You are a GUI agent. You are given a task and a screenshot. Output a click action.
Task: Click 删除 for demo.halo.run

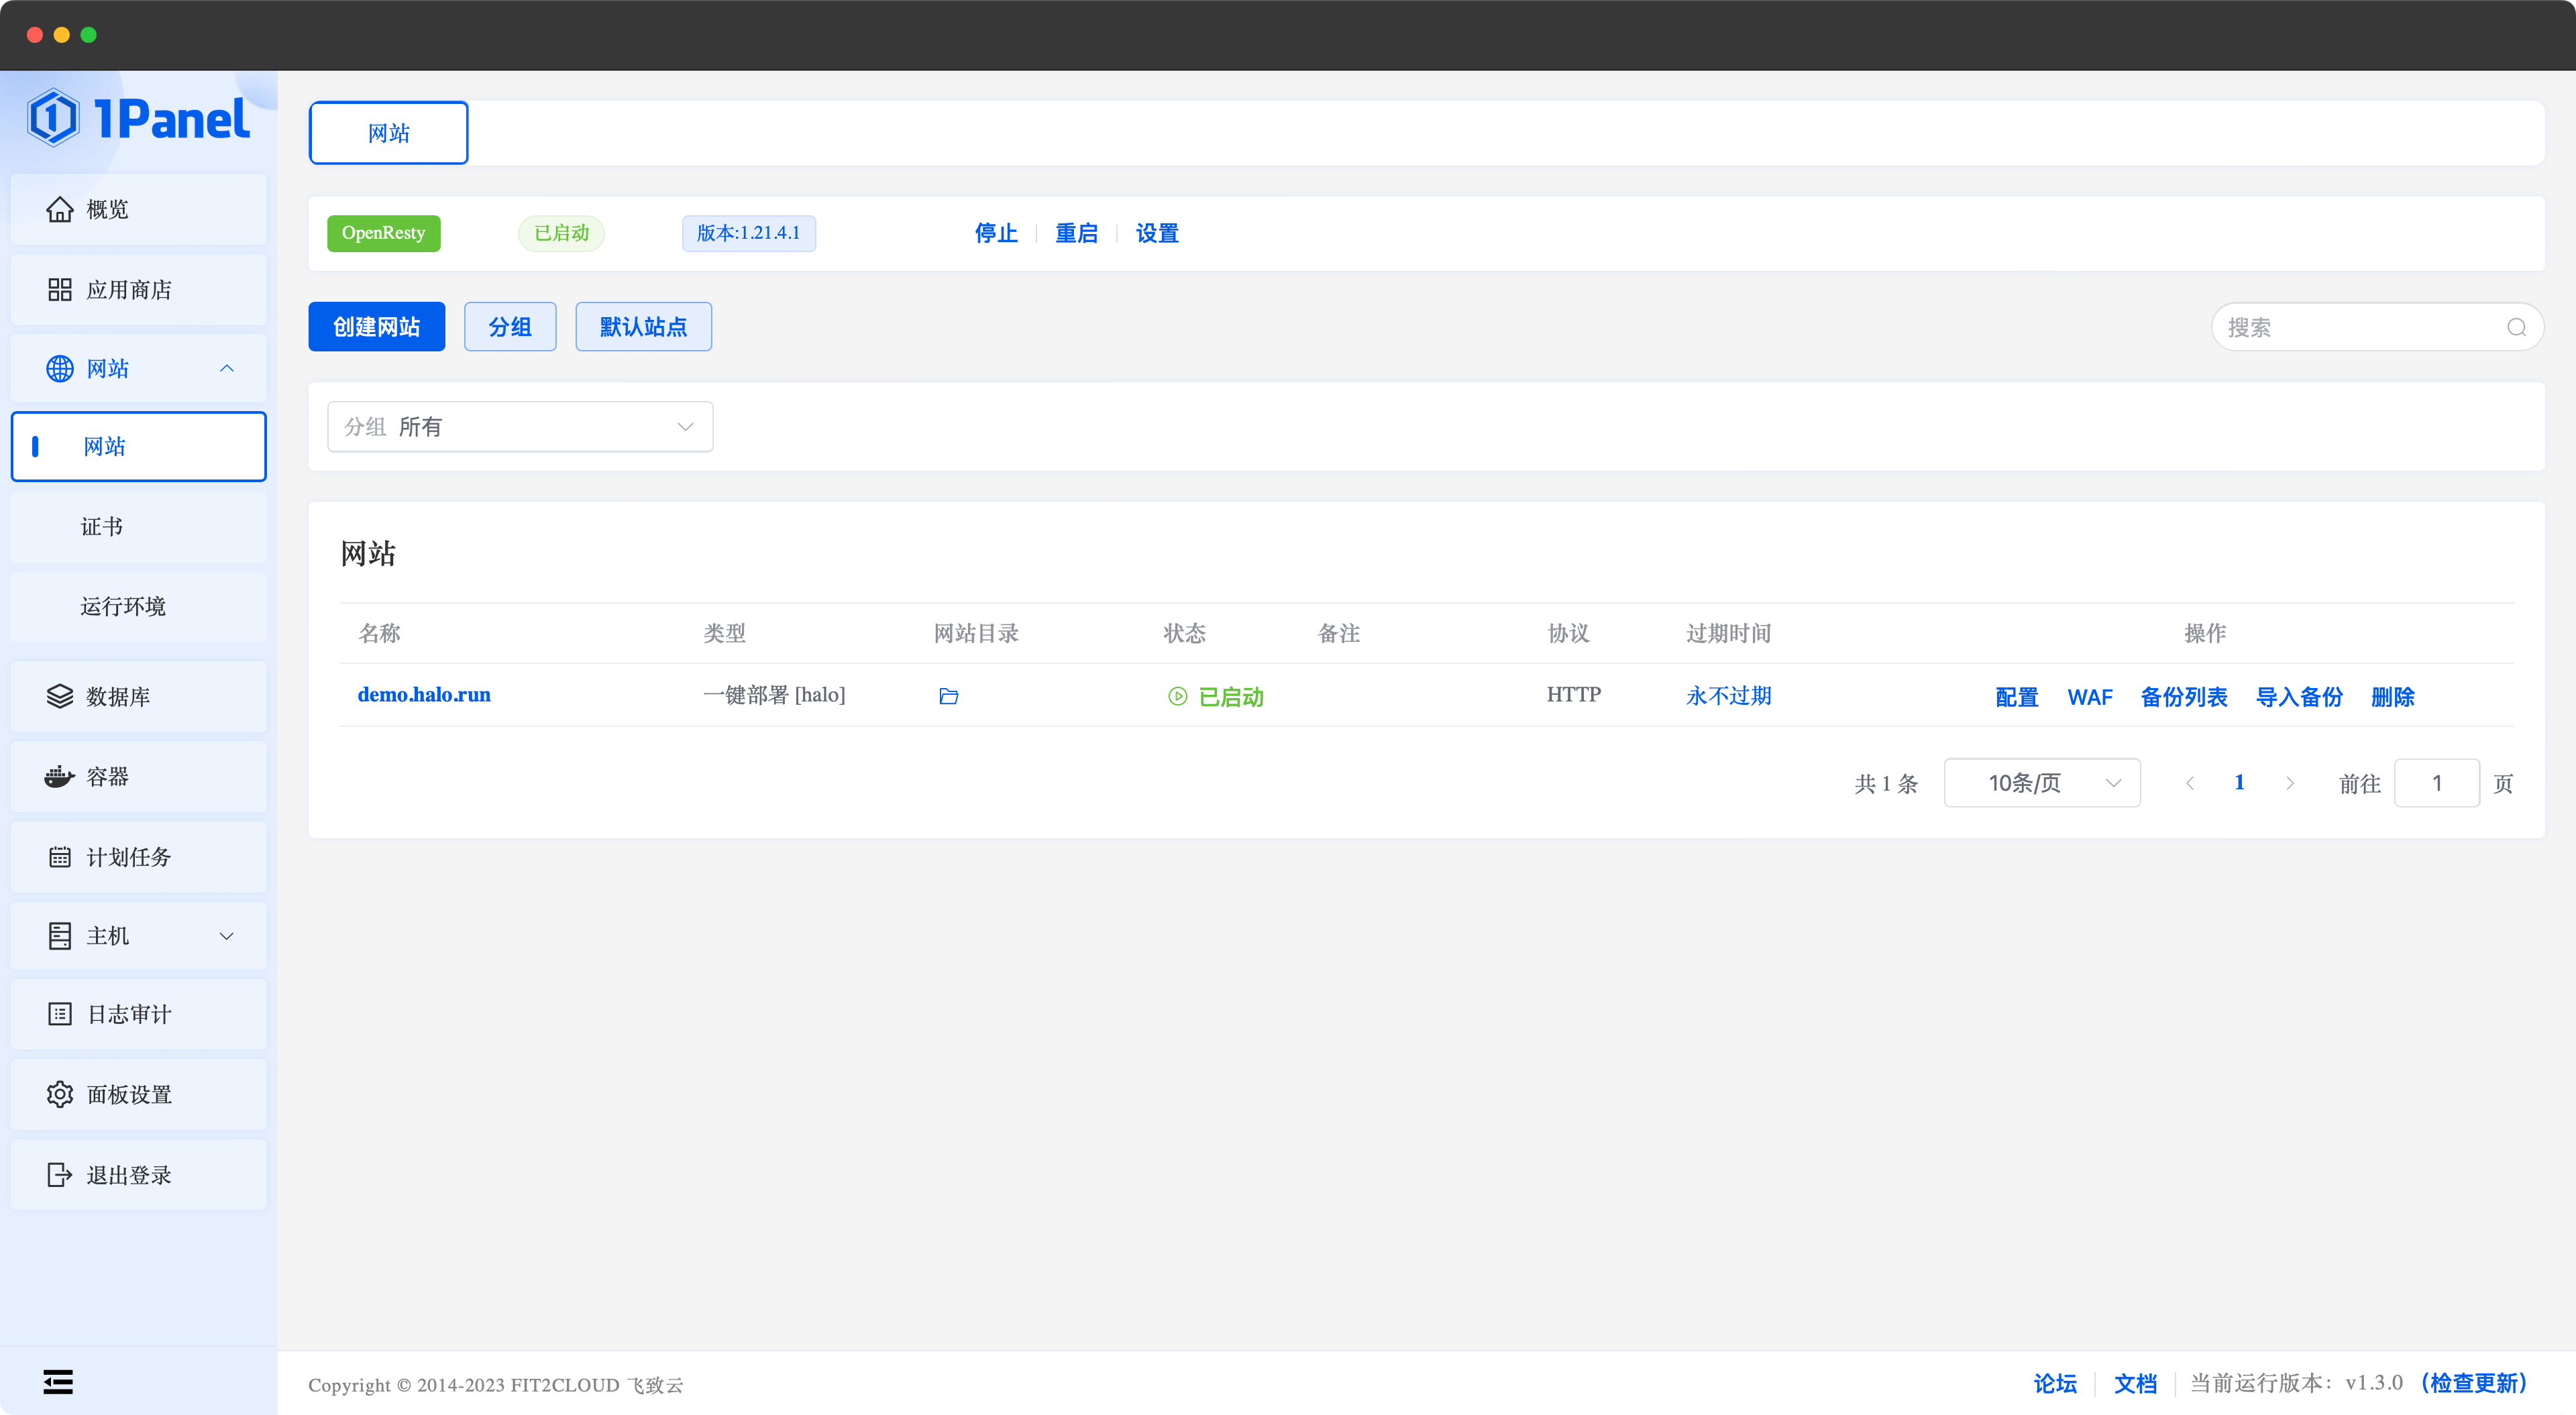tap(2392, 697)
